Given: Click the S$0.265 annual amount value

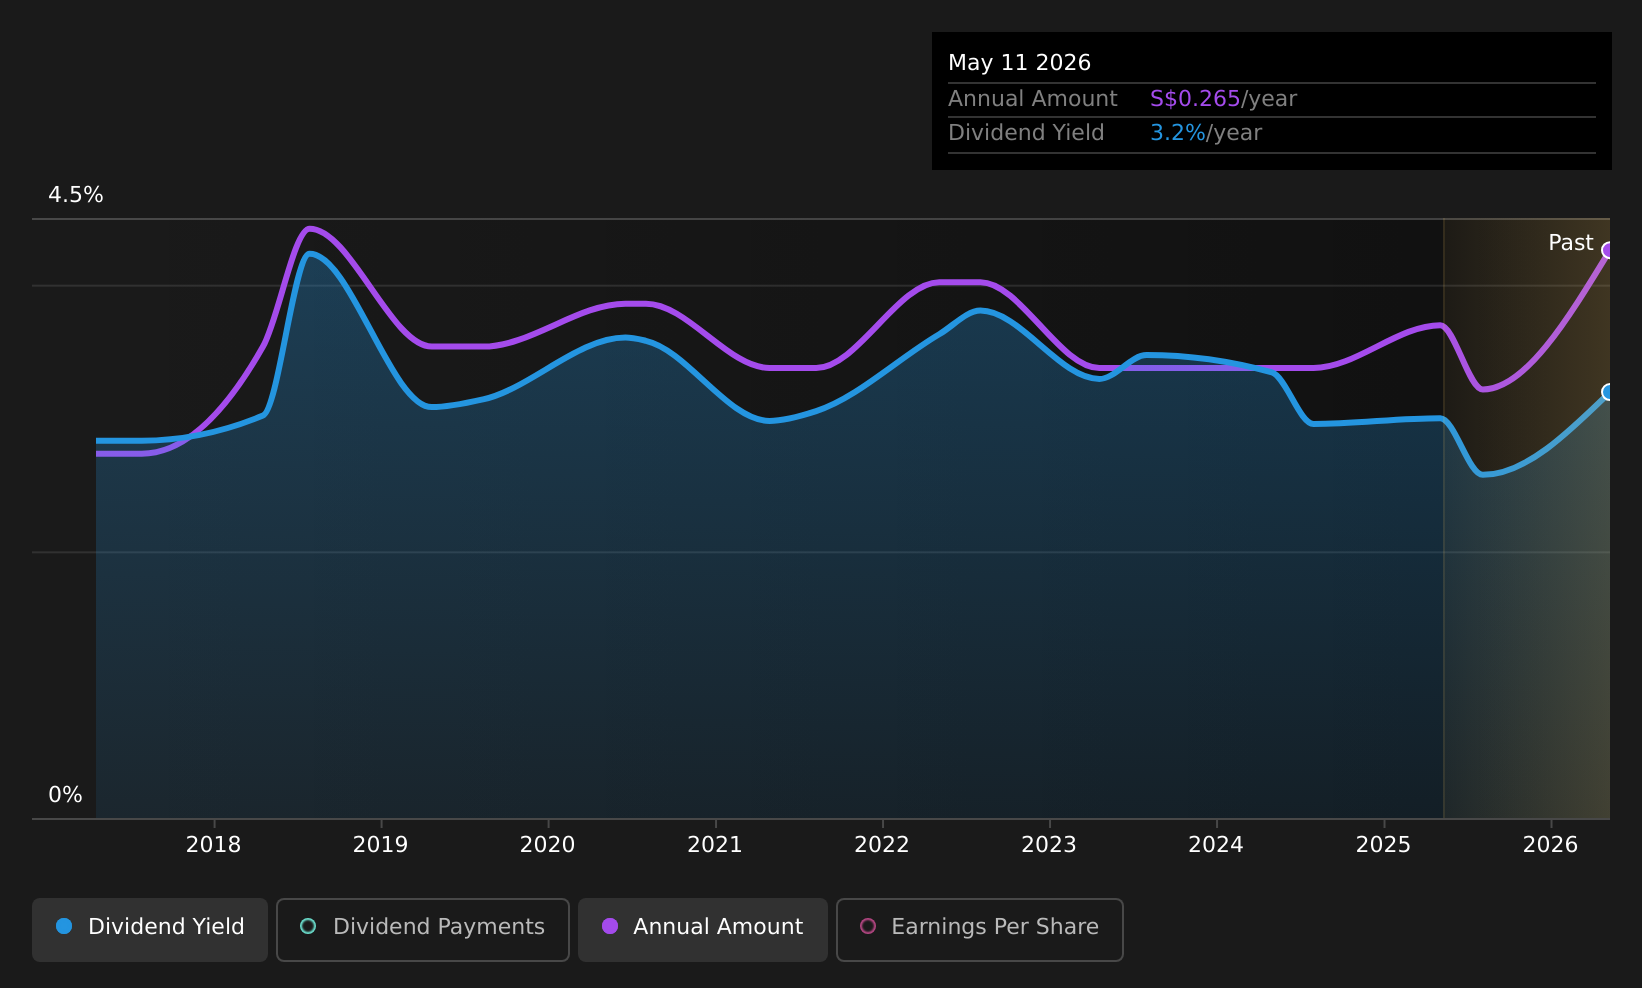Looking at the screenshot, I should [1195, 99].
